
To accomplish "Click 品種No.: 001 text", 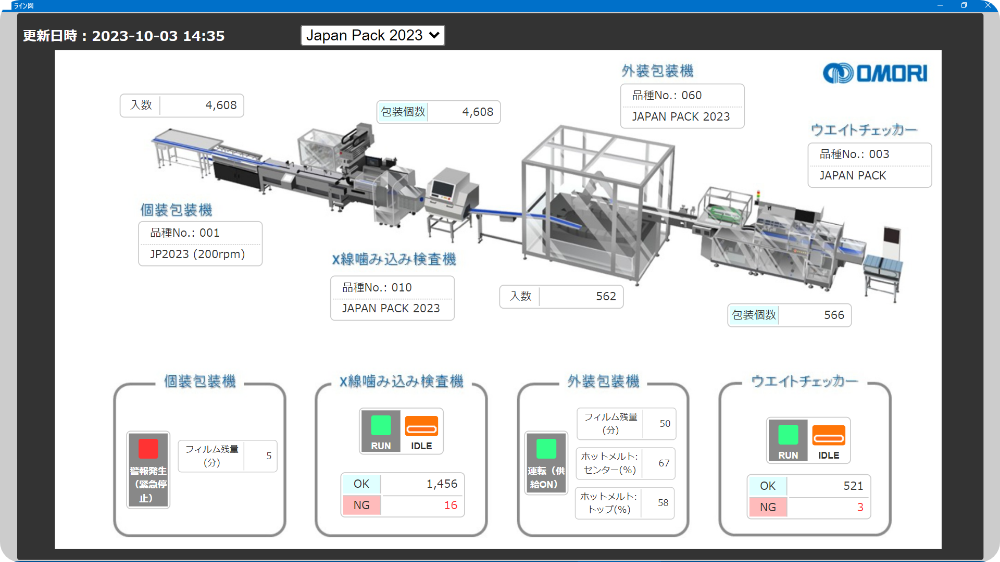I will (185, 233).
